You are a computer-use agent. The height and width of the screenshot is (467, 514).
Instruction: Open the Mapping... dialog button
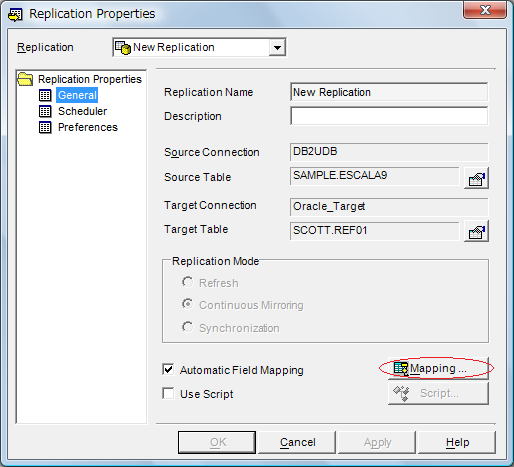pos(438,368)
